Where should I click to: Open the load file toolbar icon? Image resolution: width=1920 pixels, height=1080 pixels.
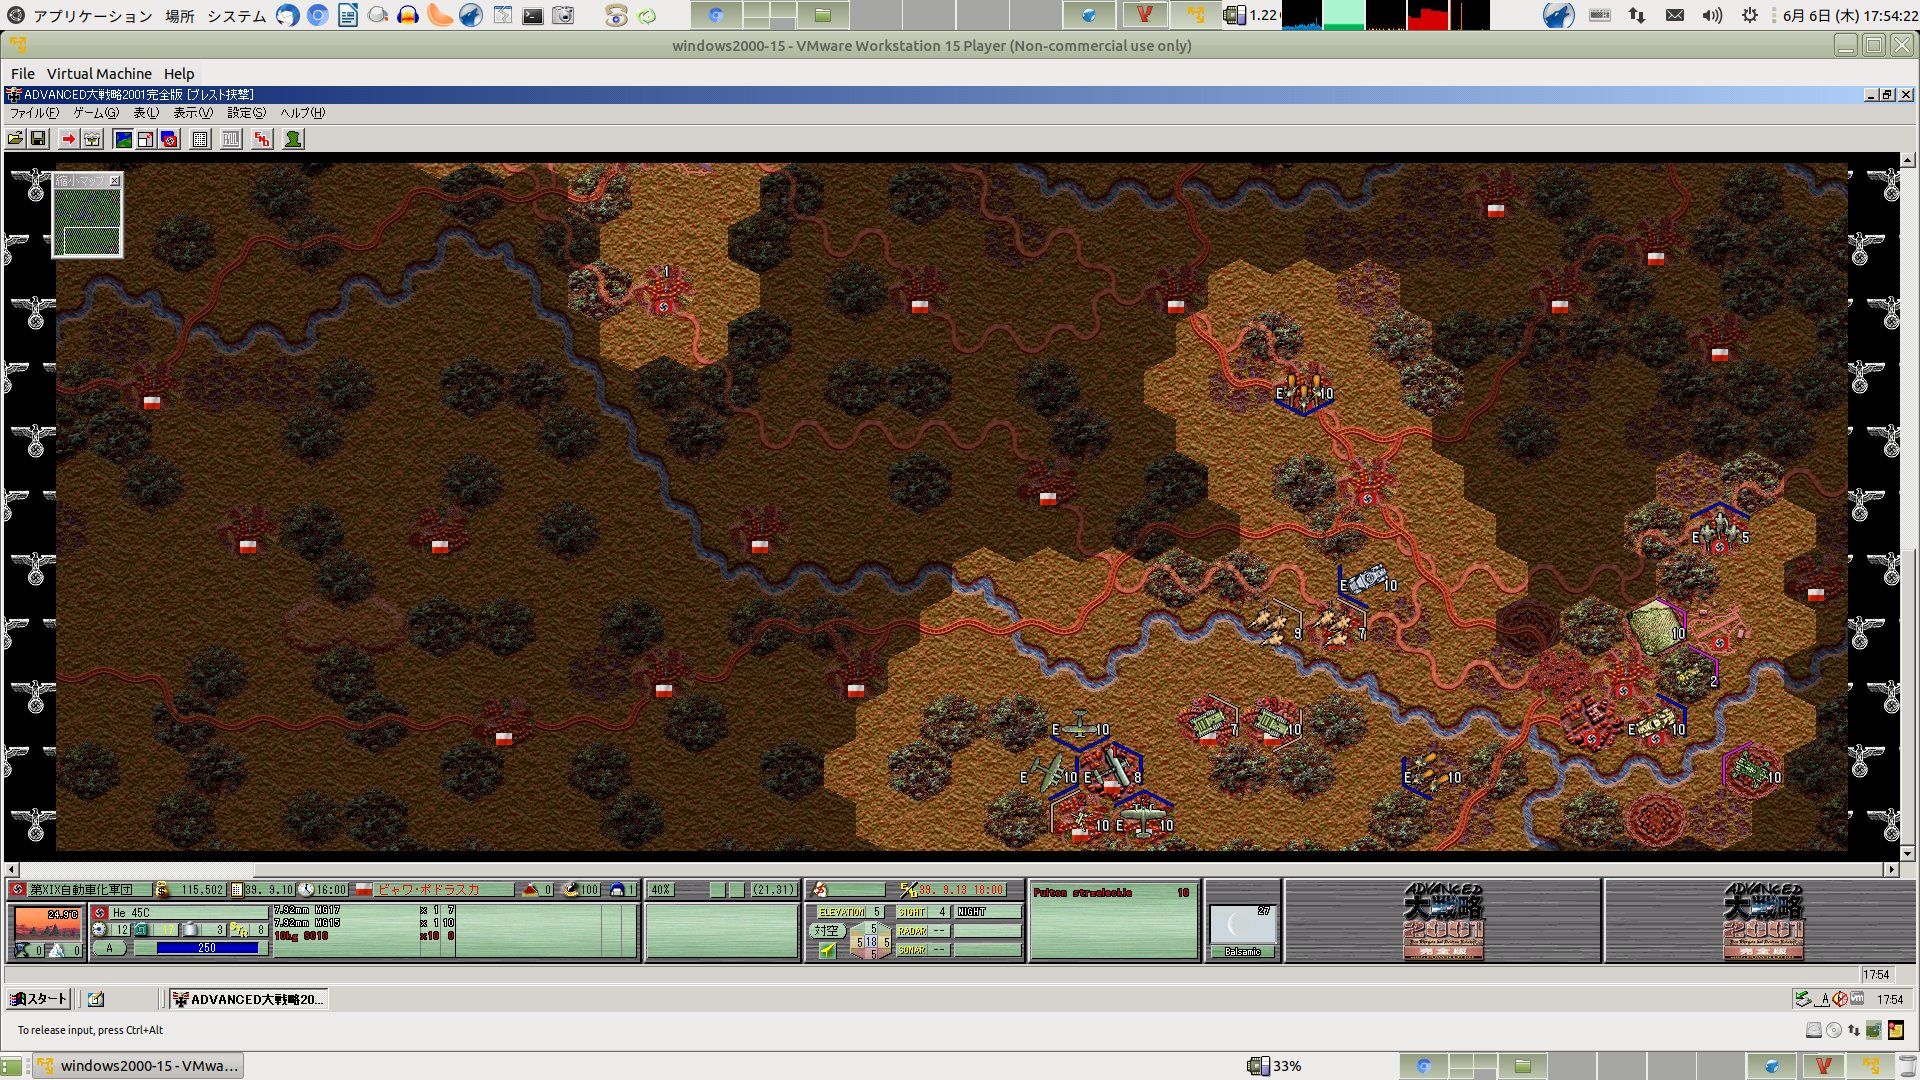pos(16,139)
